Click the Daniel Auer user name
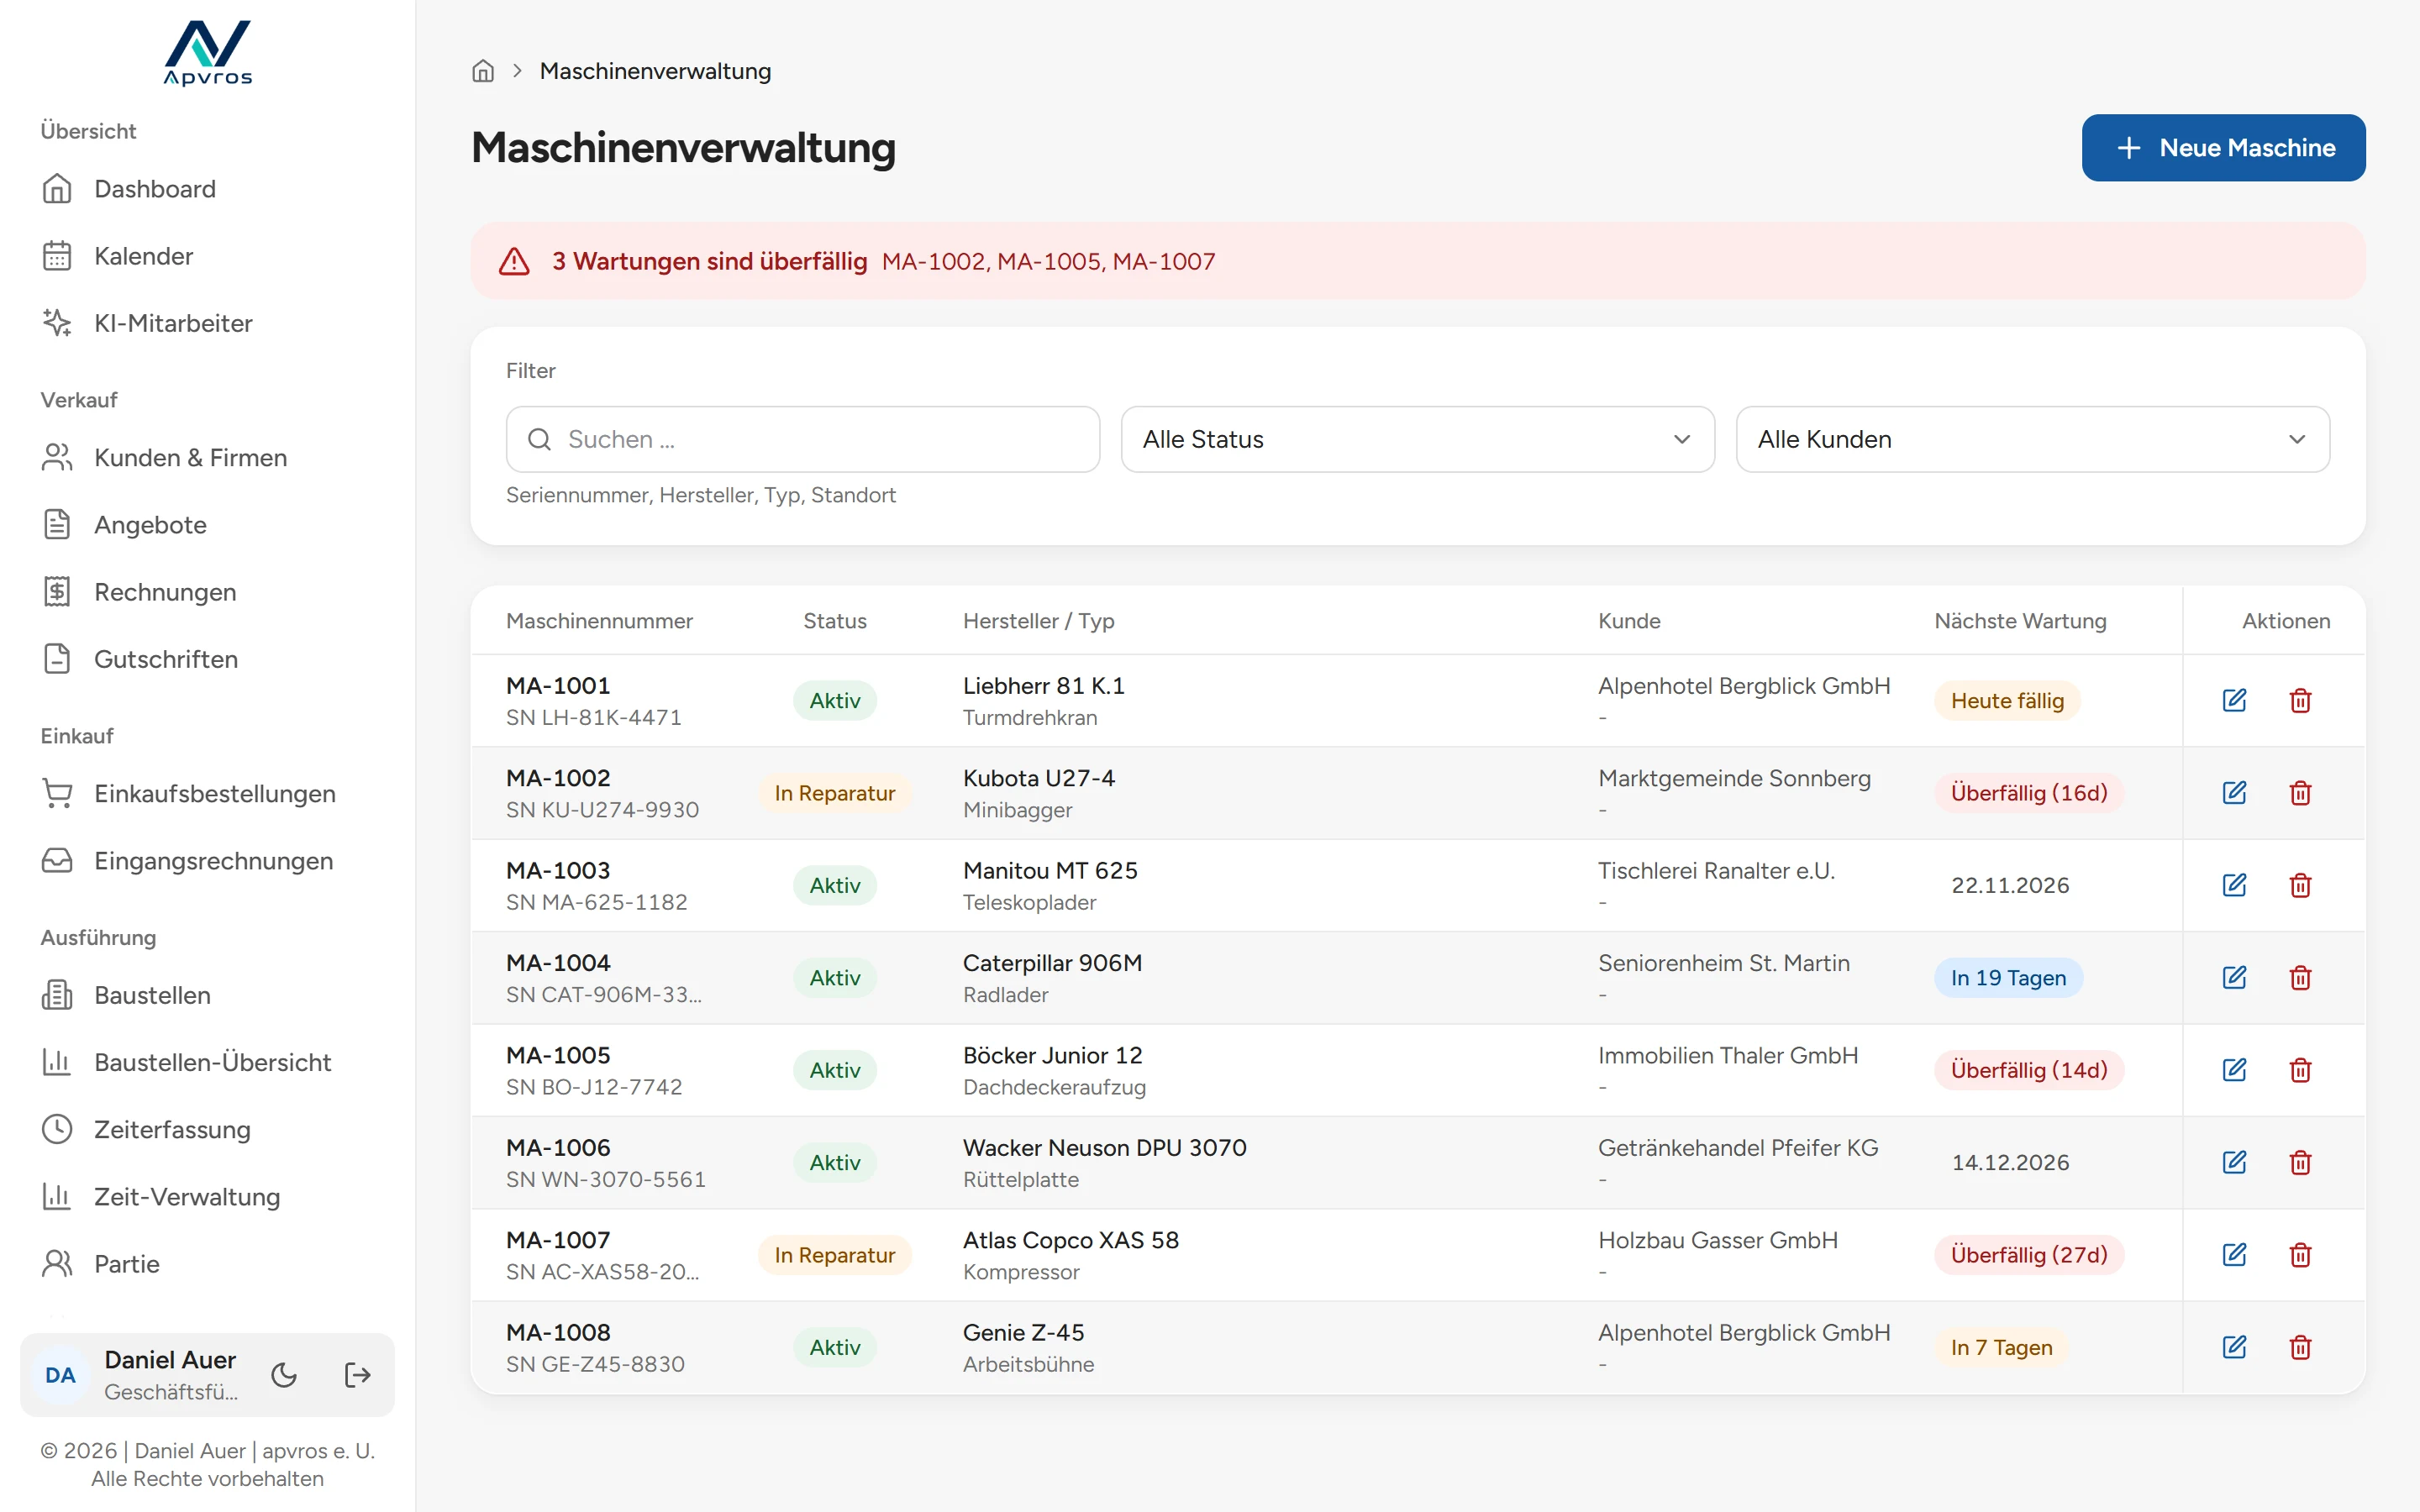This screenshot has width=2420, height=1512. coord(170,1360)
